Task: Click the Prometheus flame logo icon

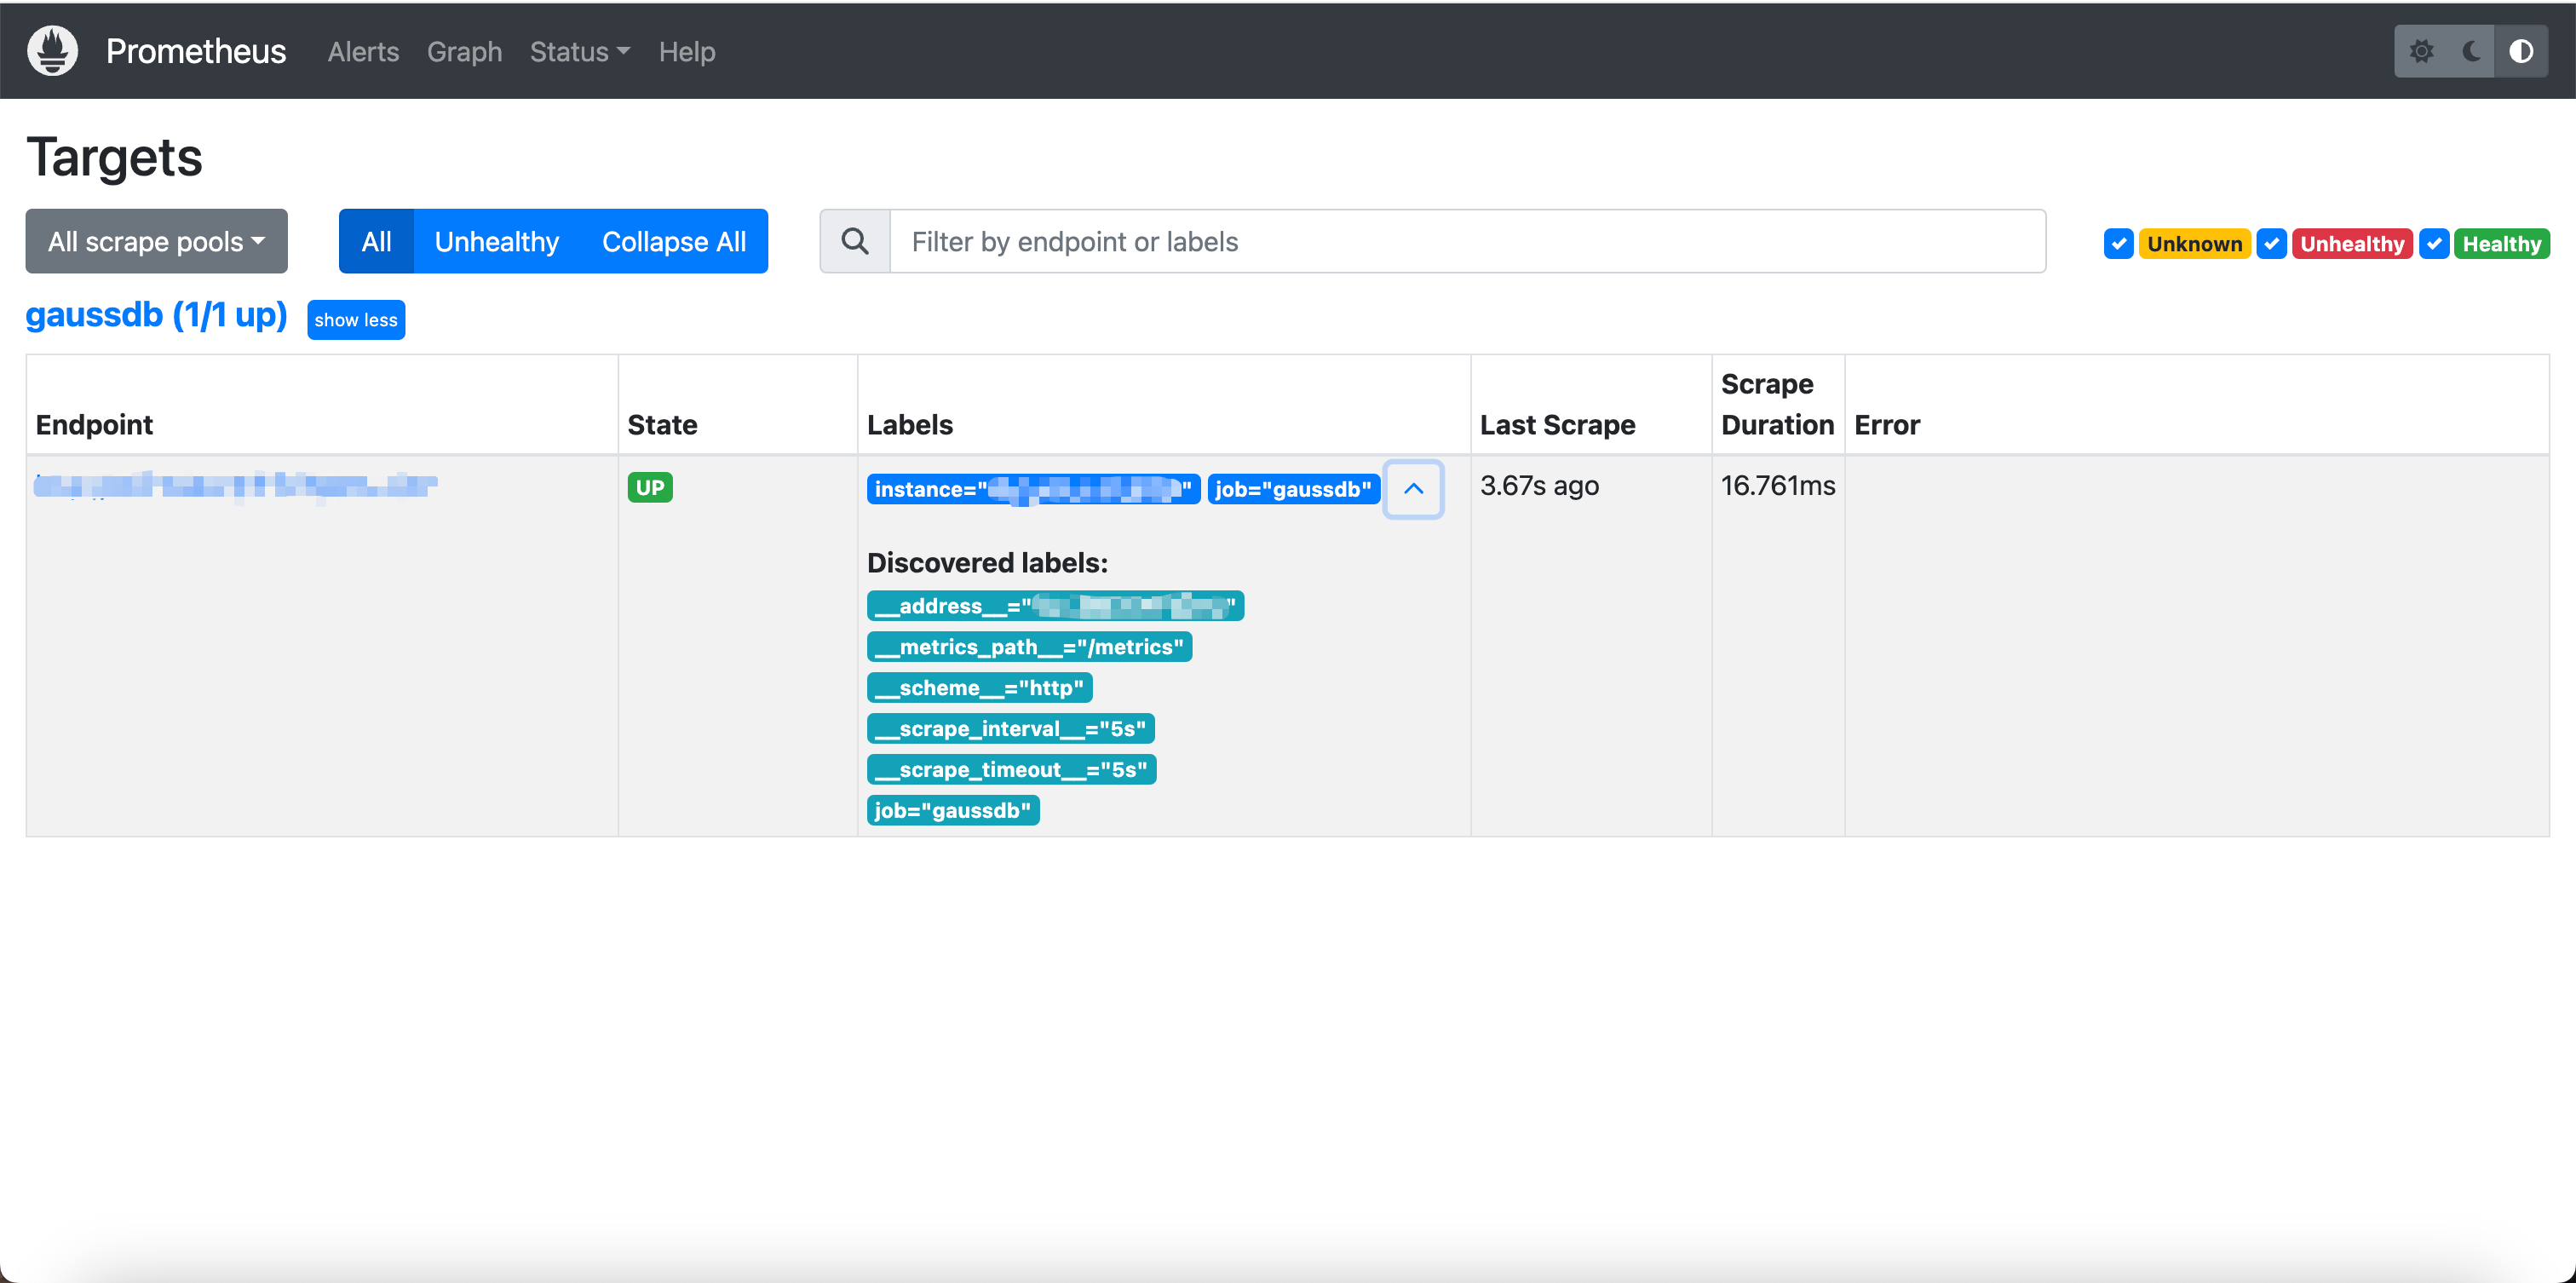Action: 52,51
